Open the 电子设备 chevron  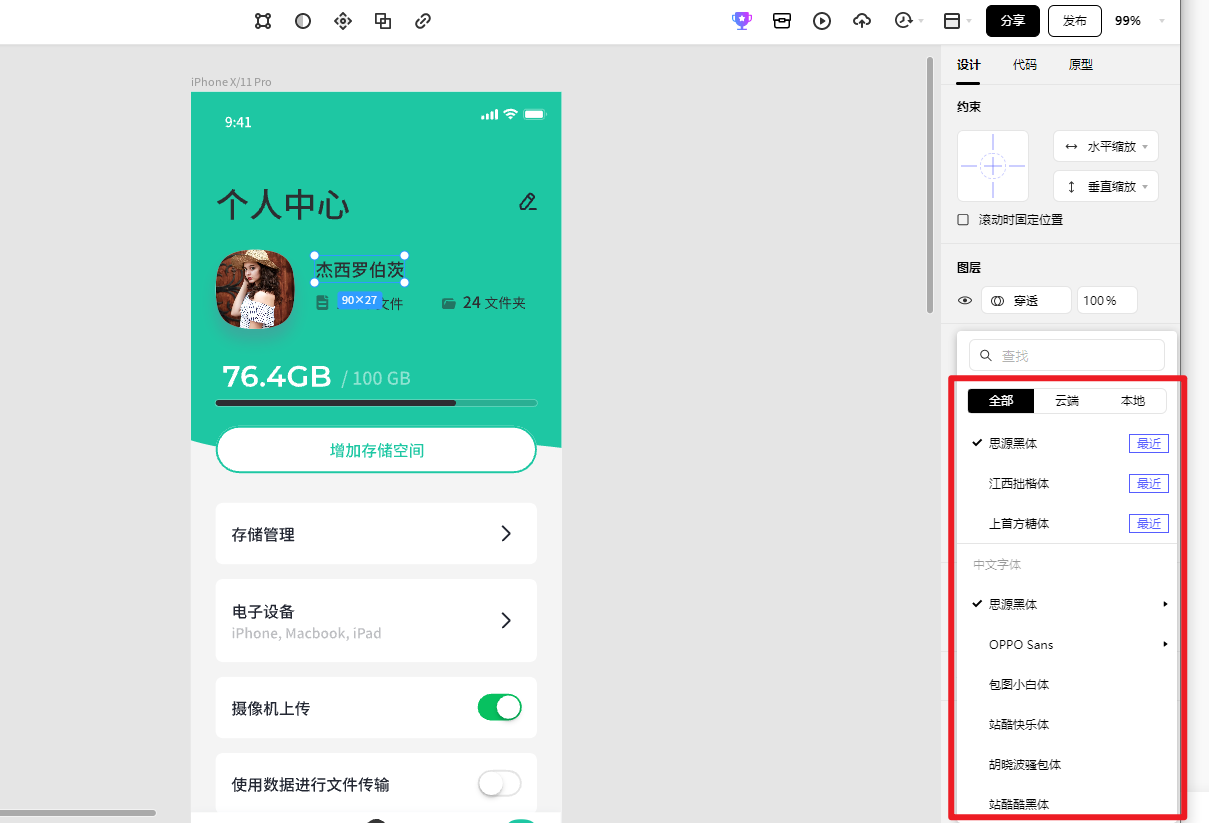(506, 621)
